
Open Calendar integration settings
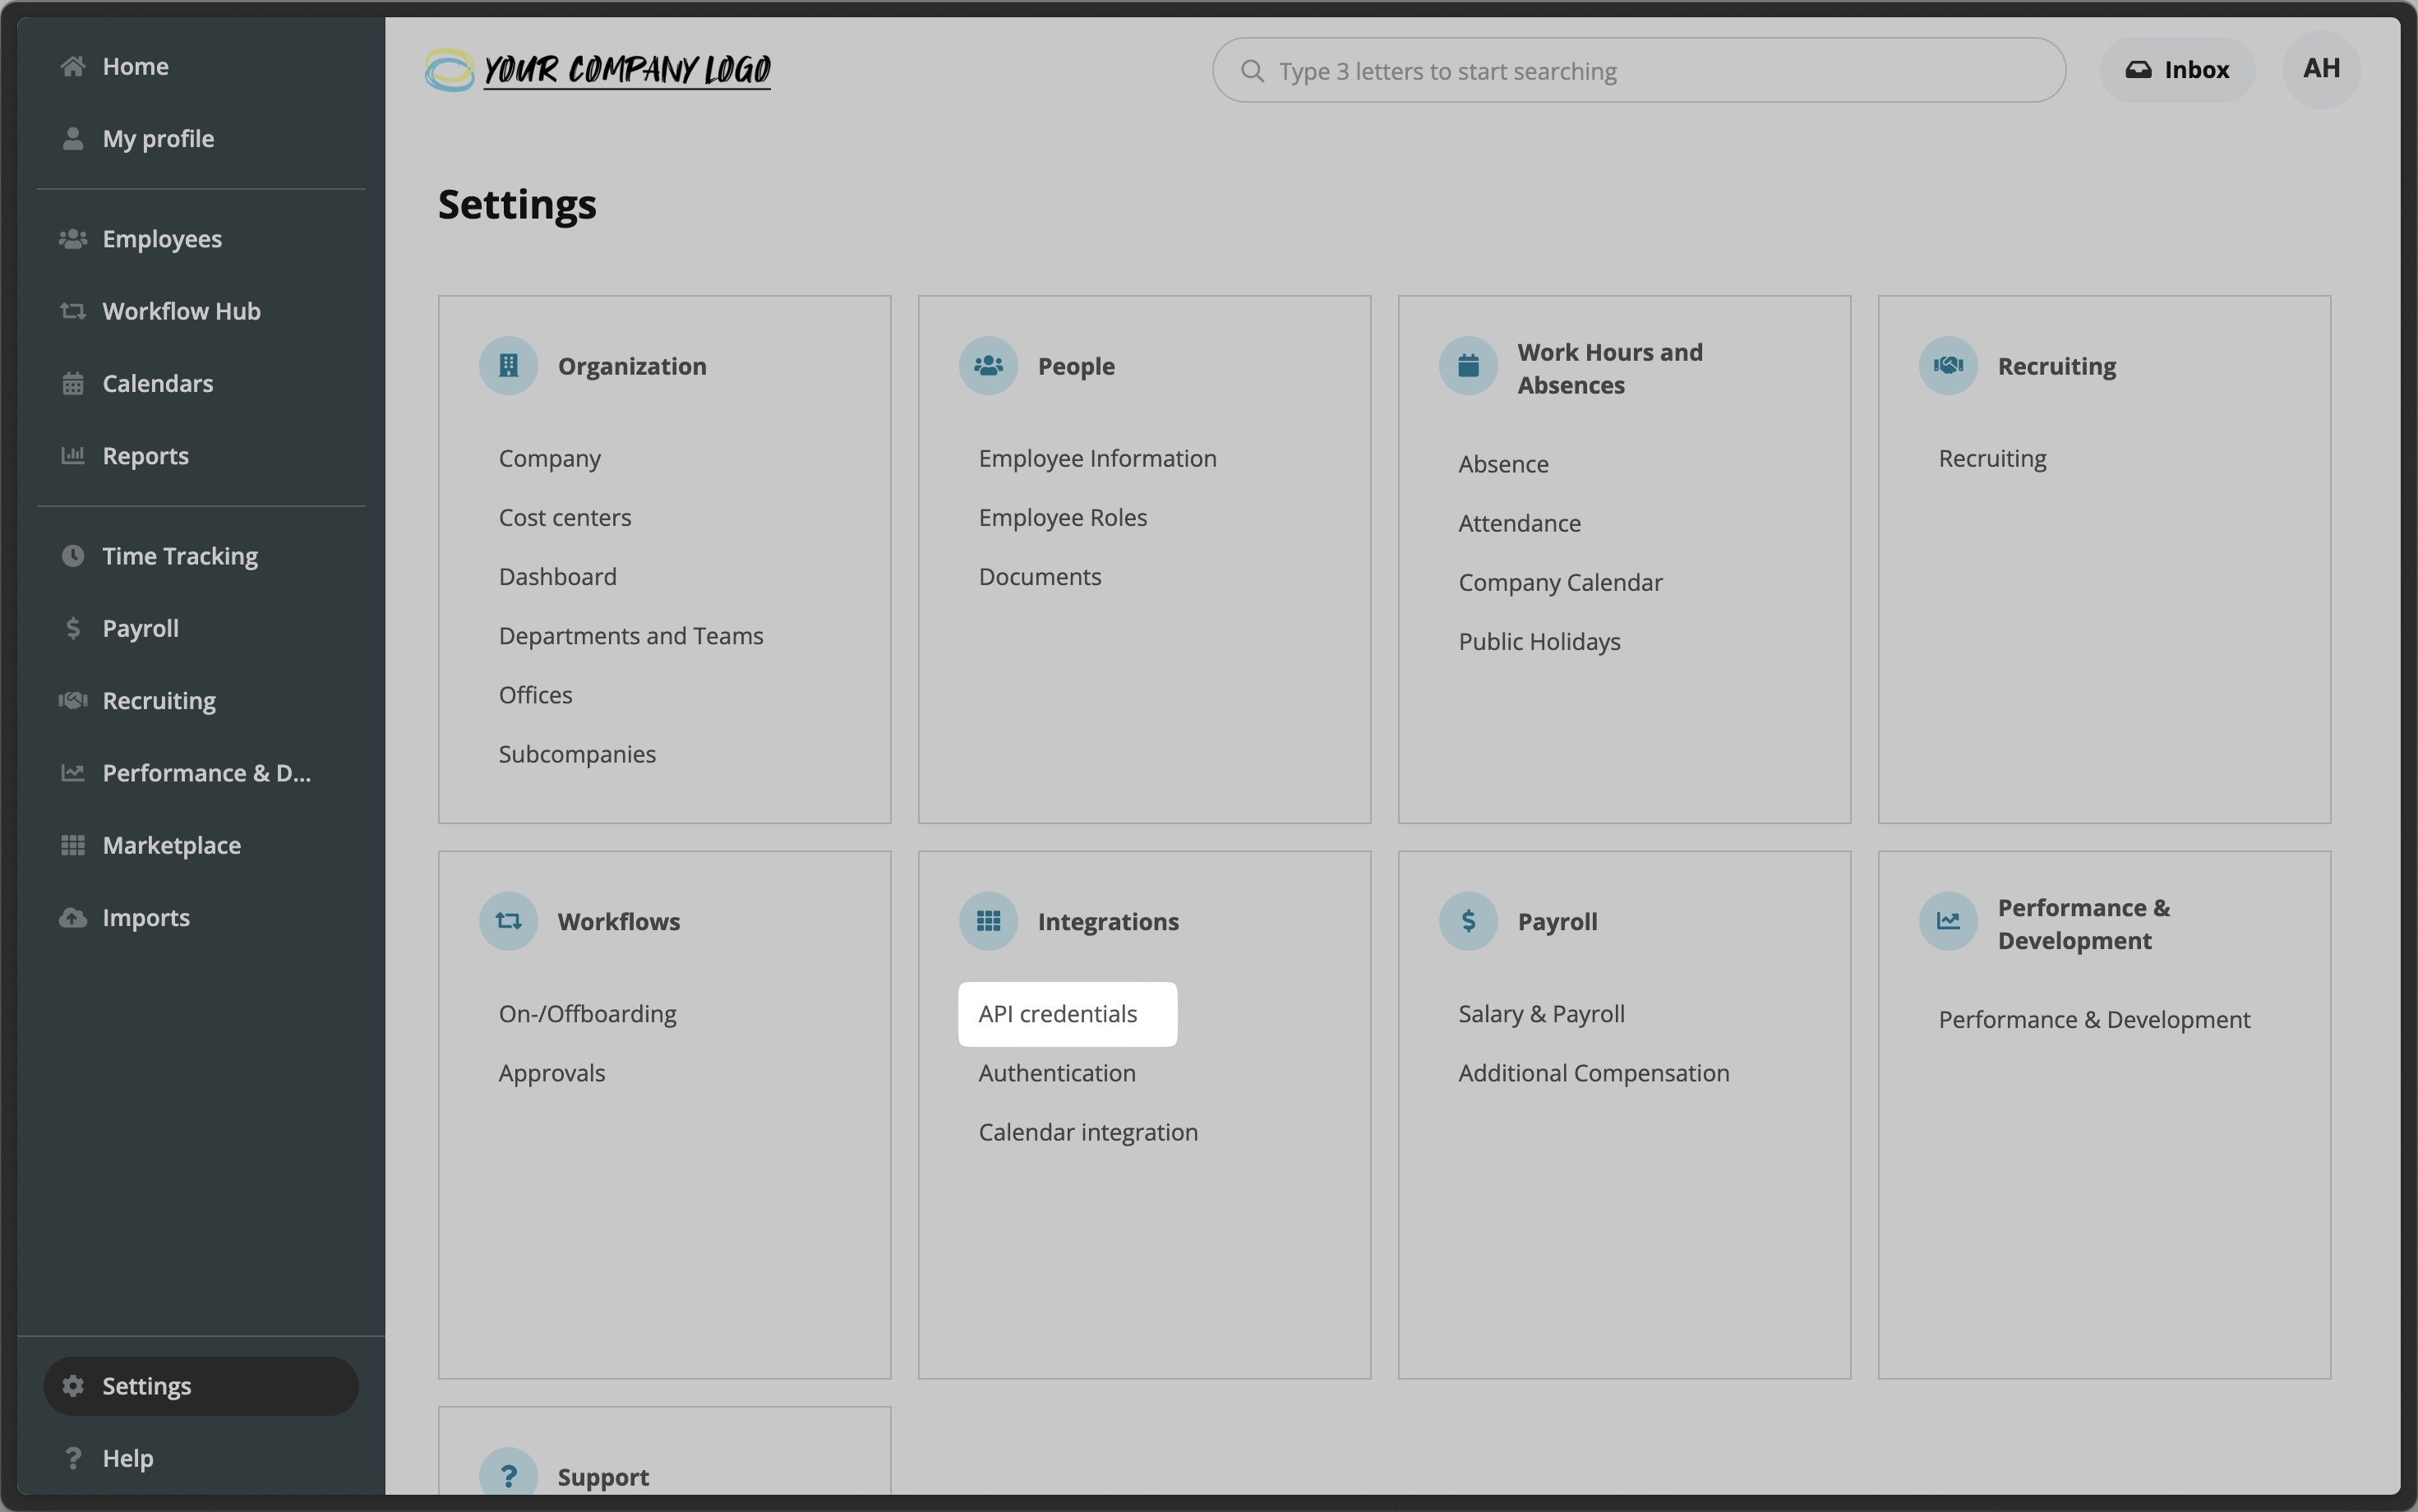click(1088, 1132)
